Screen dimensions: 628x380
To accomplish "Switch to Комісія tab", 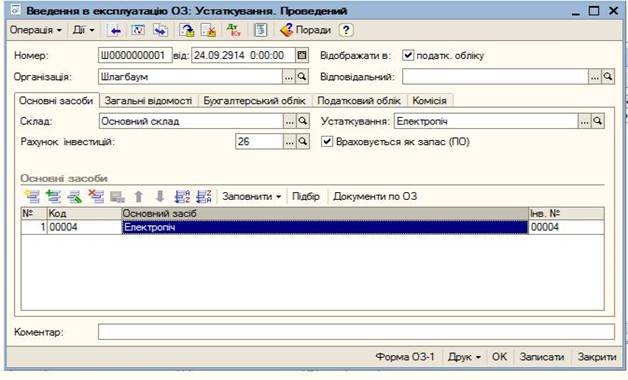I will 430,101.
